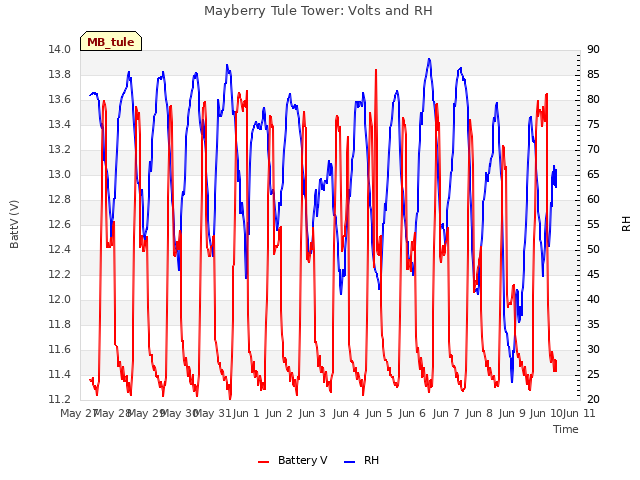
Task: Click the 30 right axis value
Action: tap(593, 349)
